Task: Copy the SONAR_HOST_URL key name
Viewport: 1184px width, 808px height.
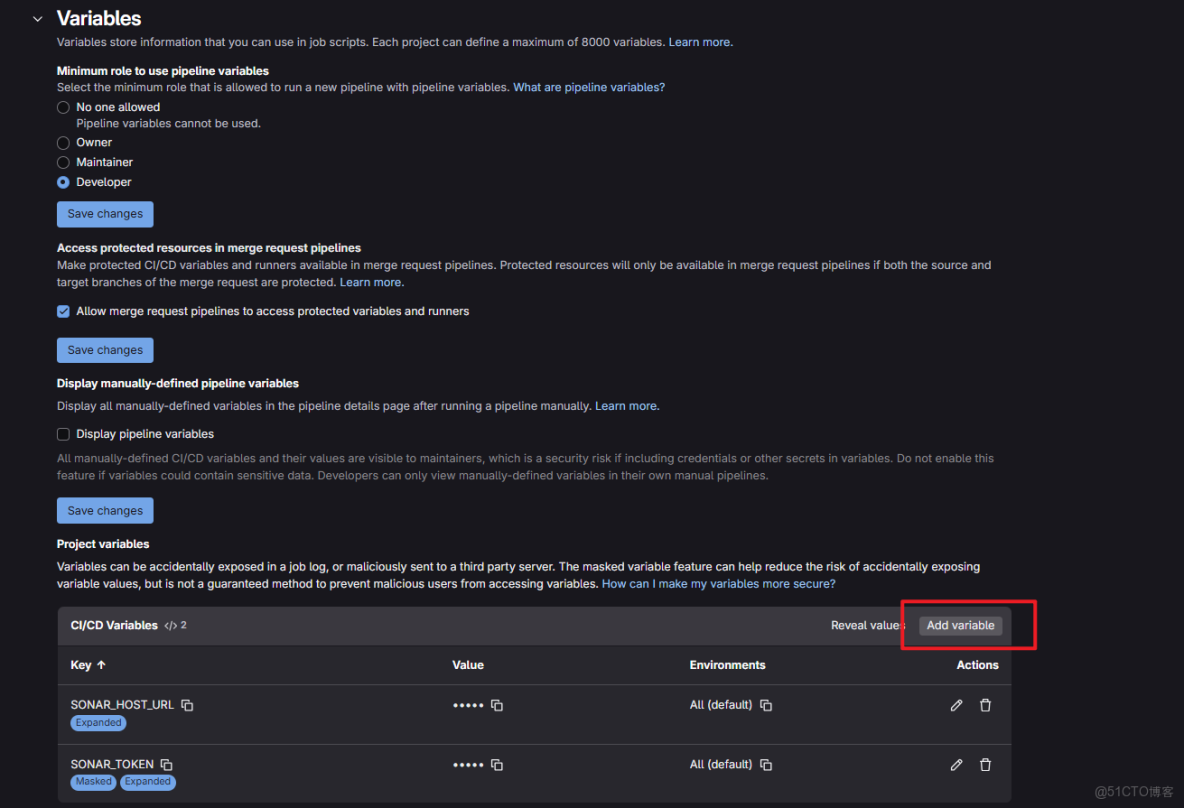Action: point(187,704)
